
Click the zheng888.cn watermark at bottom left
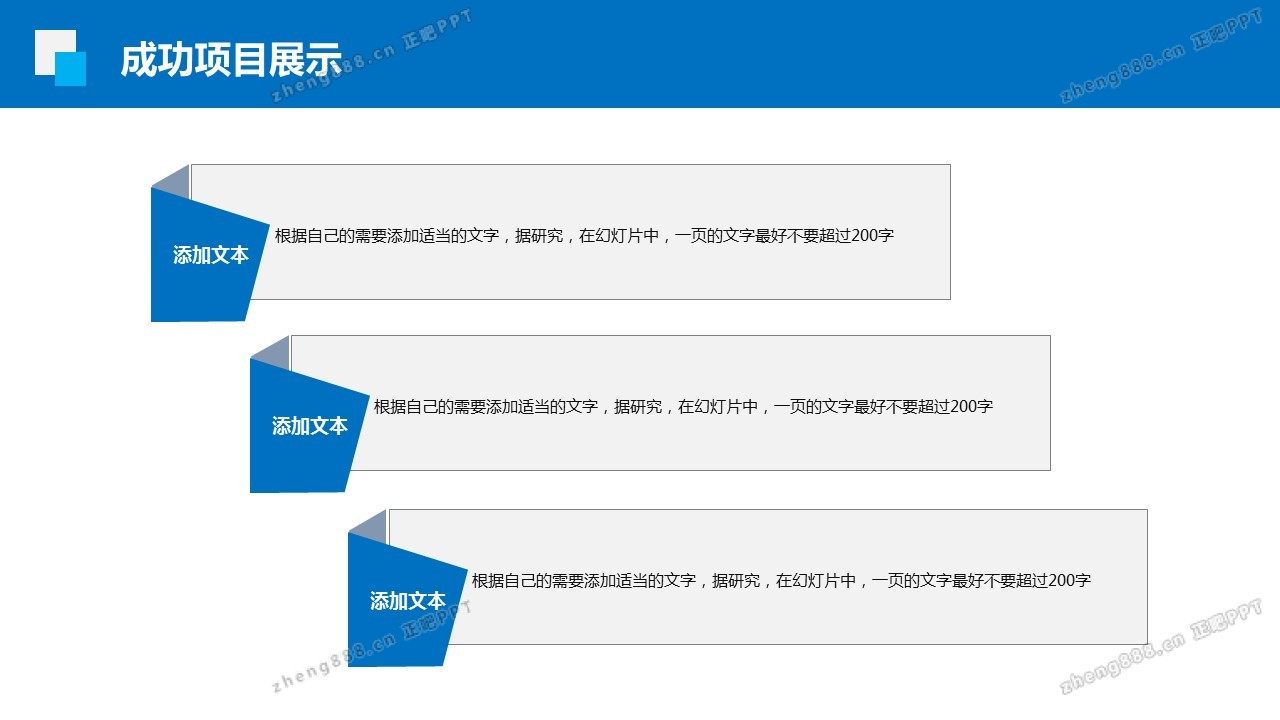pyautogui.click(x=370, y=648)
